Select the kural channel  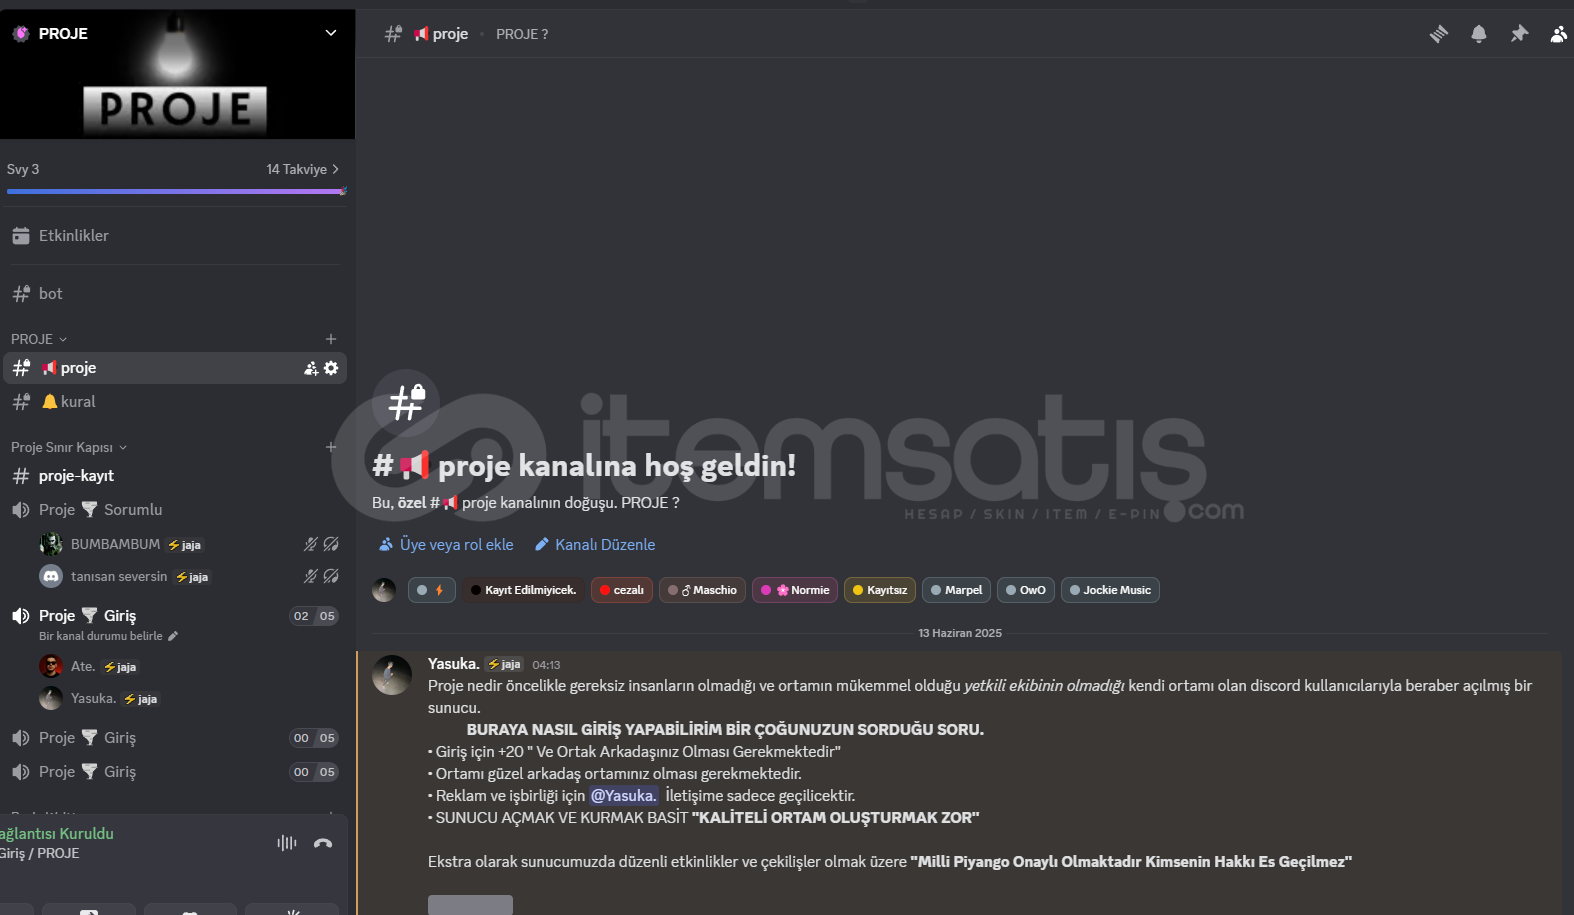click(175, 402)
